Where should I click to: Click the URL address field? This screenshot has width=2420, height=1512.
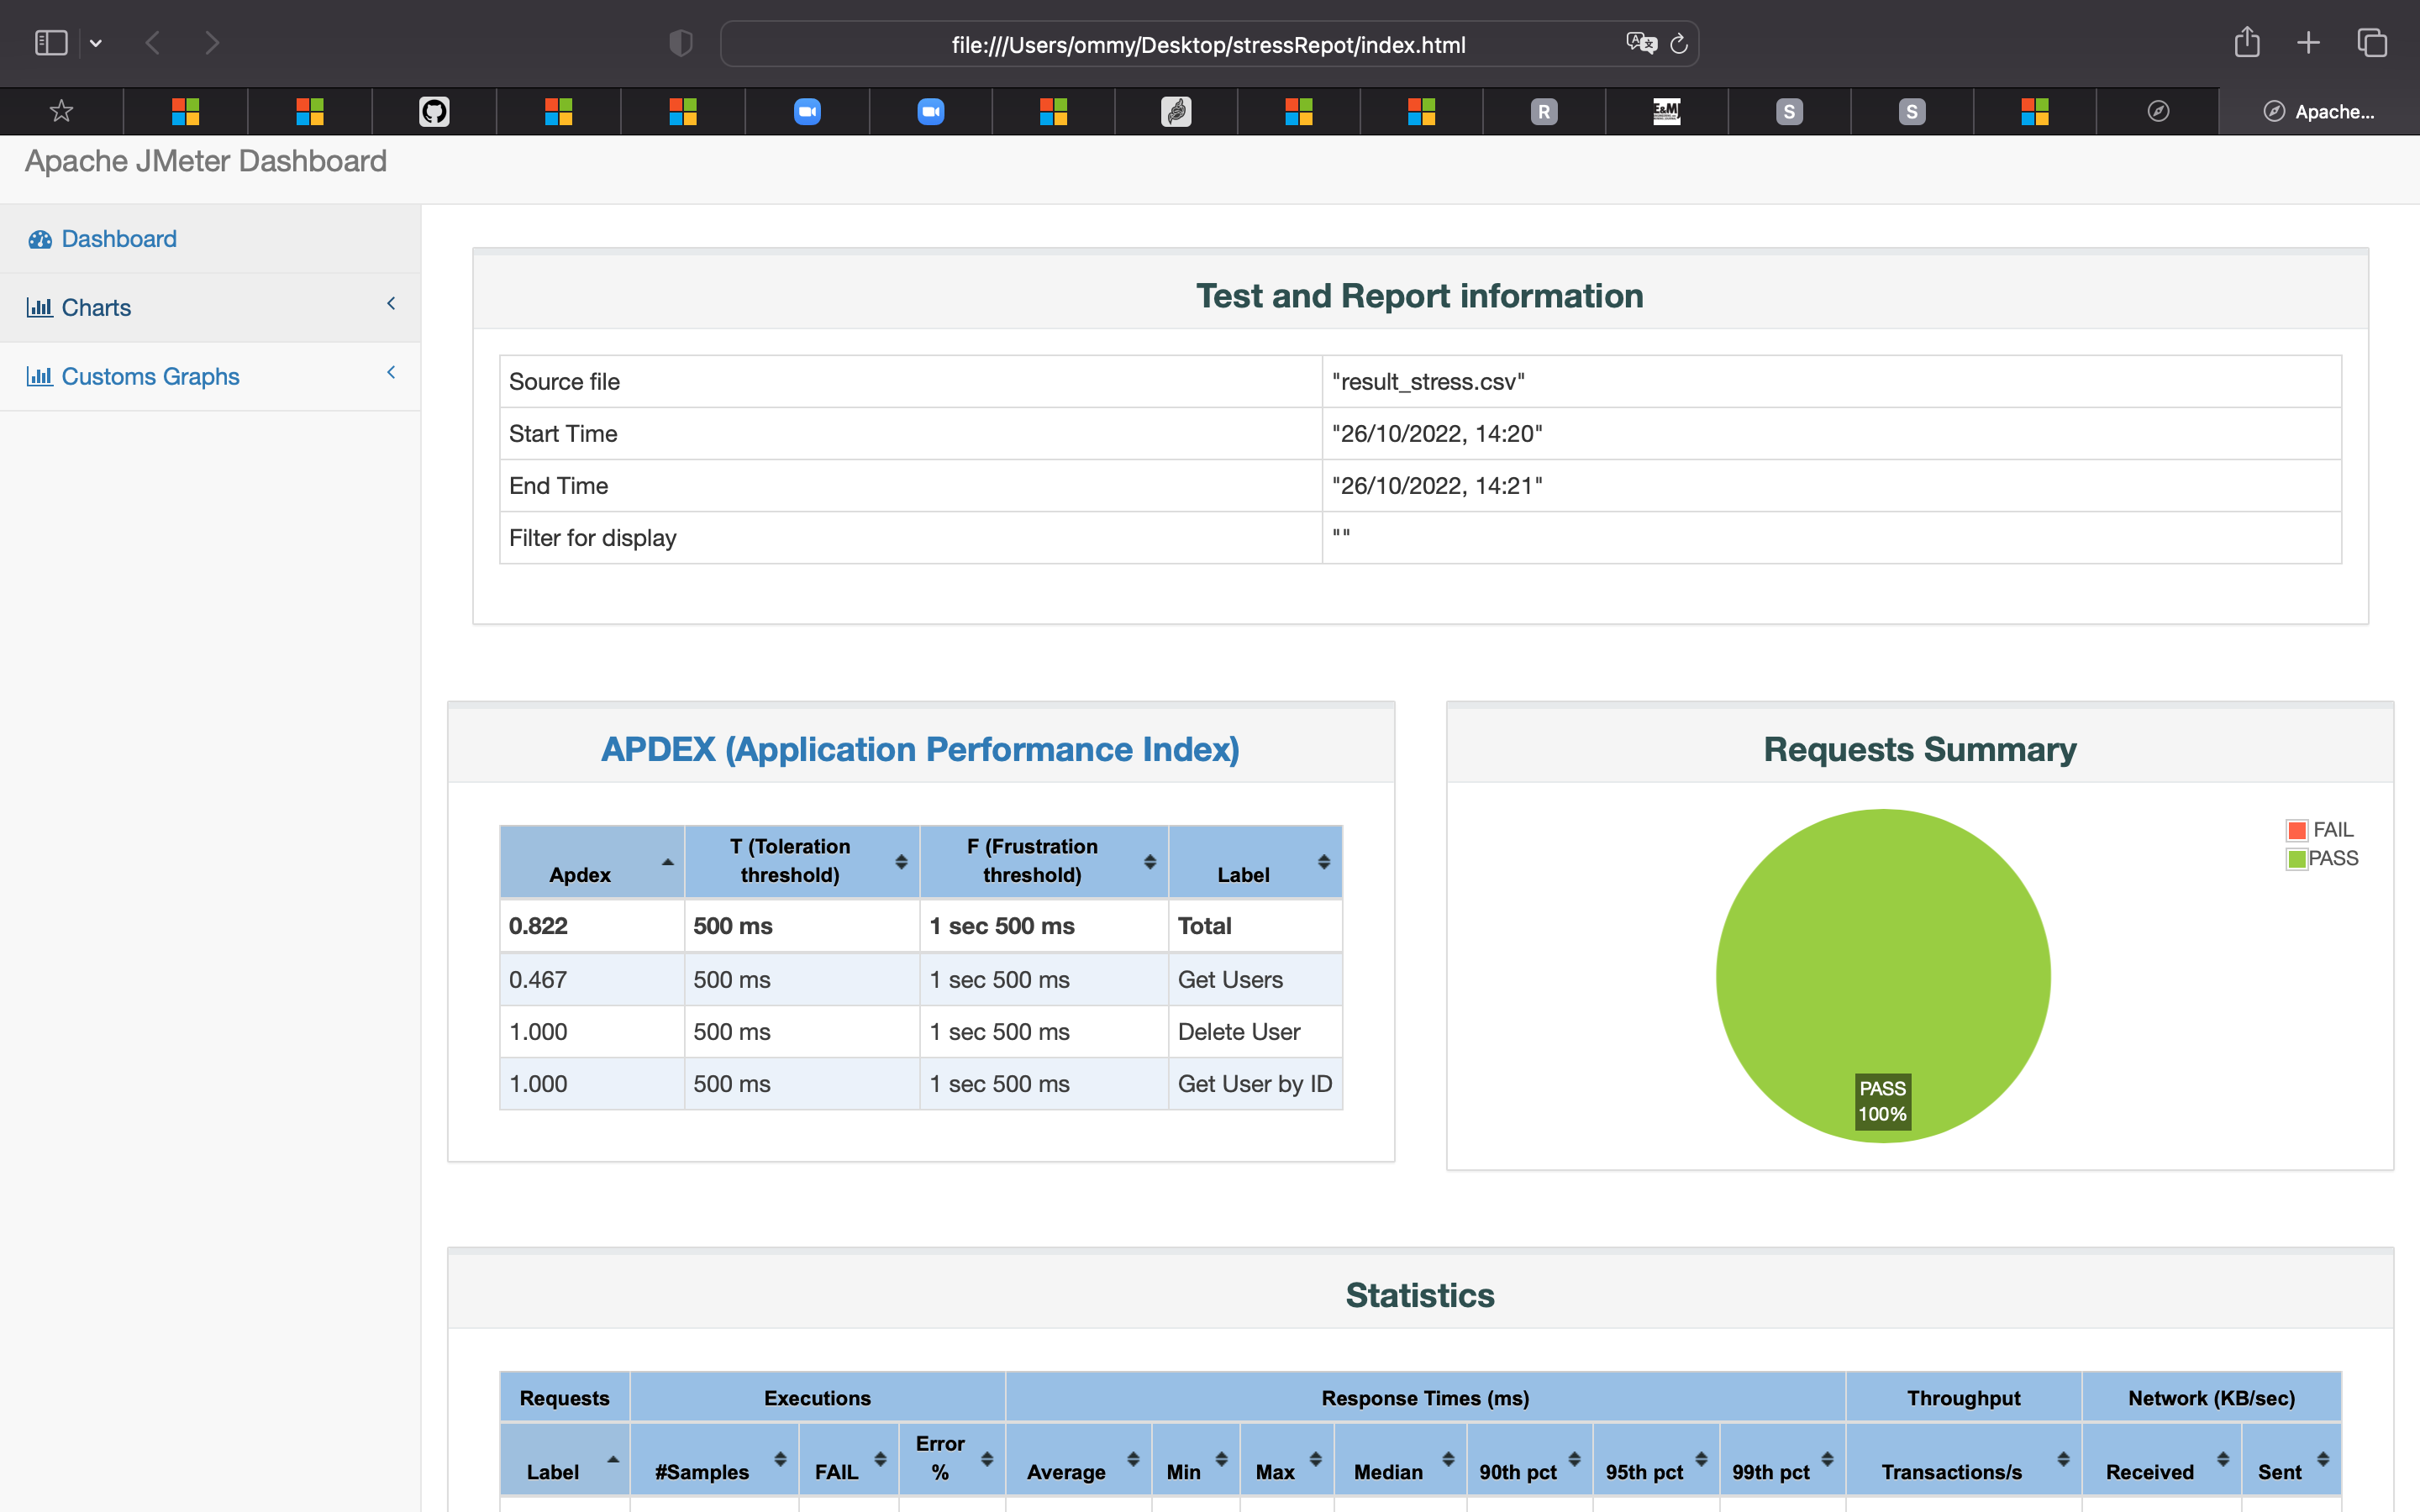point(1208,45)
